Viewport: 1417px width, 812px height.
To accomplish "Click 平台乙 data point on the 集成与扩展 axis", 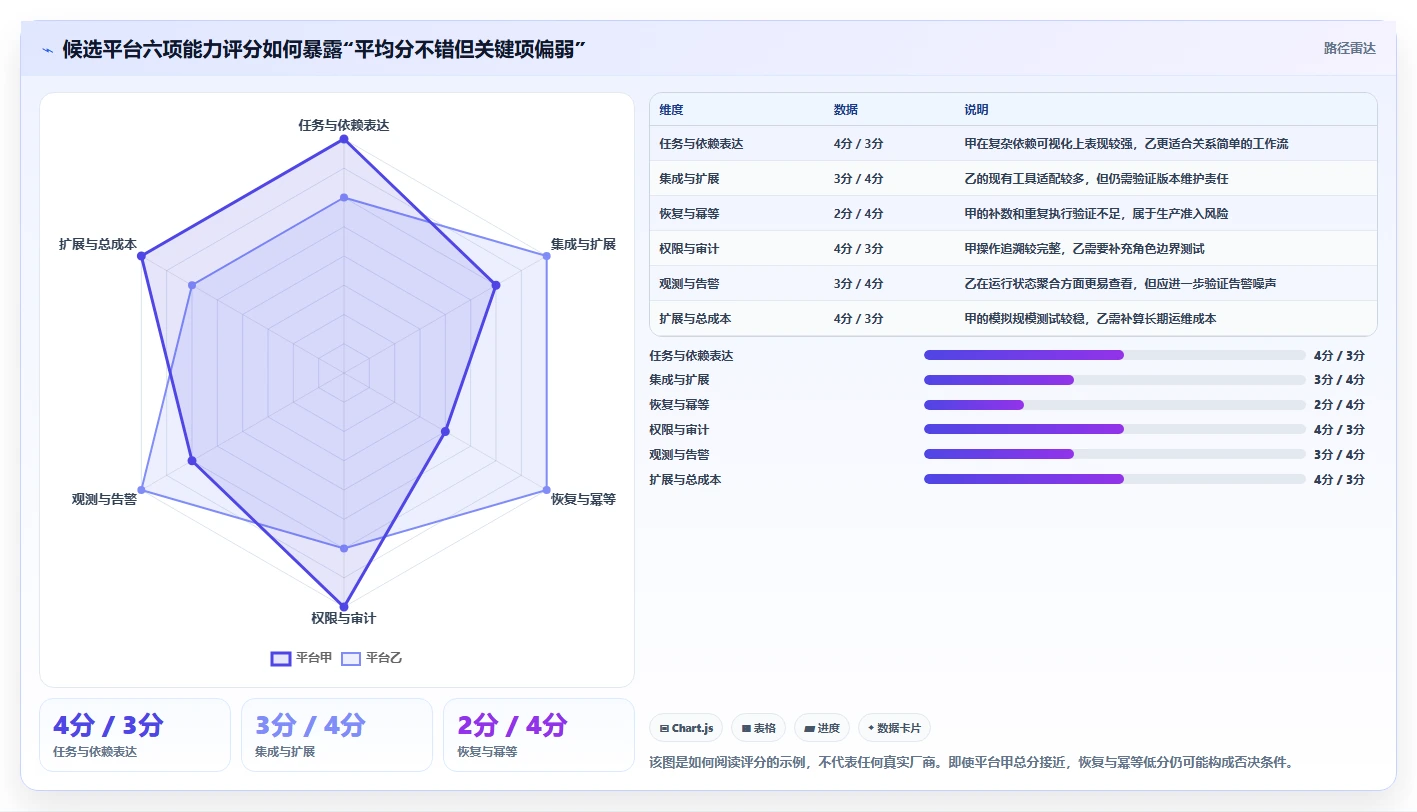I will click(546, 256).
